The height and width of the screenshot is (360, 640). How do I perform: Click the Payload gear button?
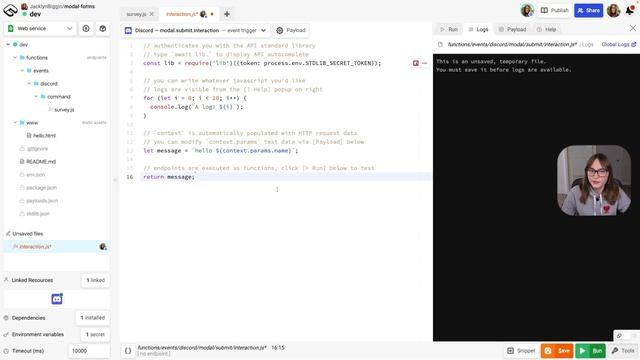click(291, 31)
